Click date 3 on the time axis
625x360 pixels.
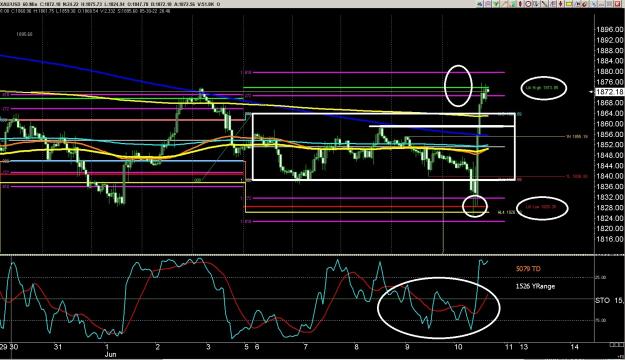[208, 347]
